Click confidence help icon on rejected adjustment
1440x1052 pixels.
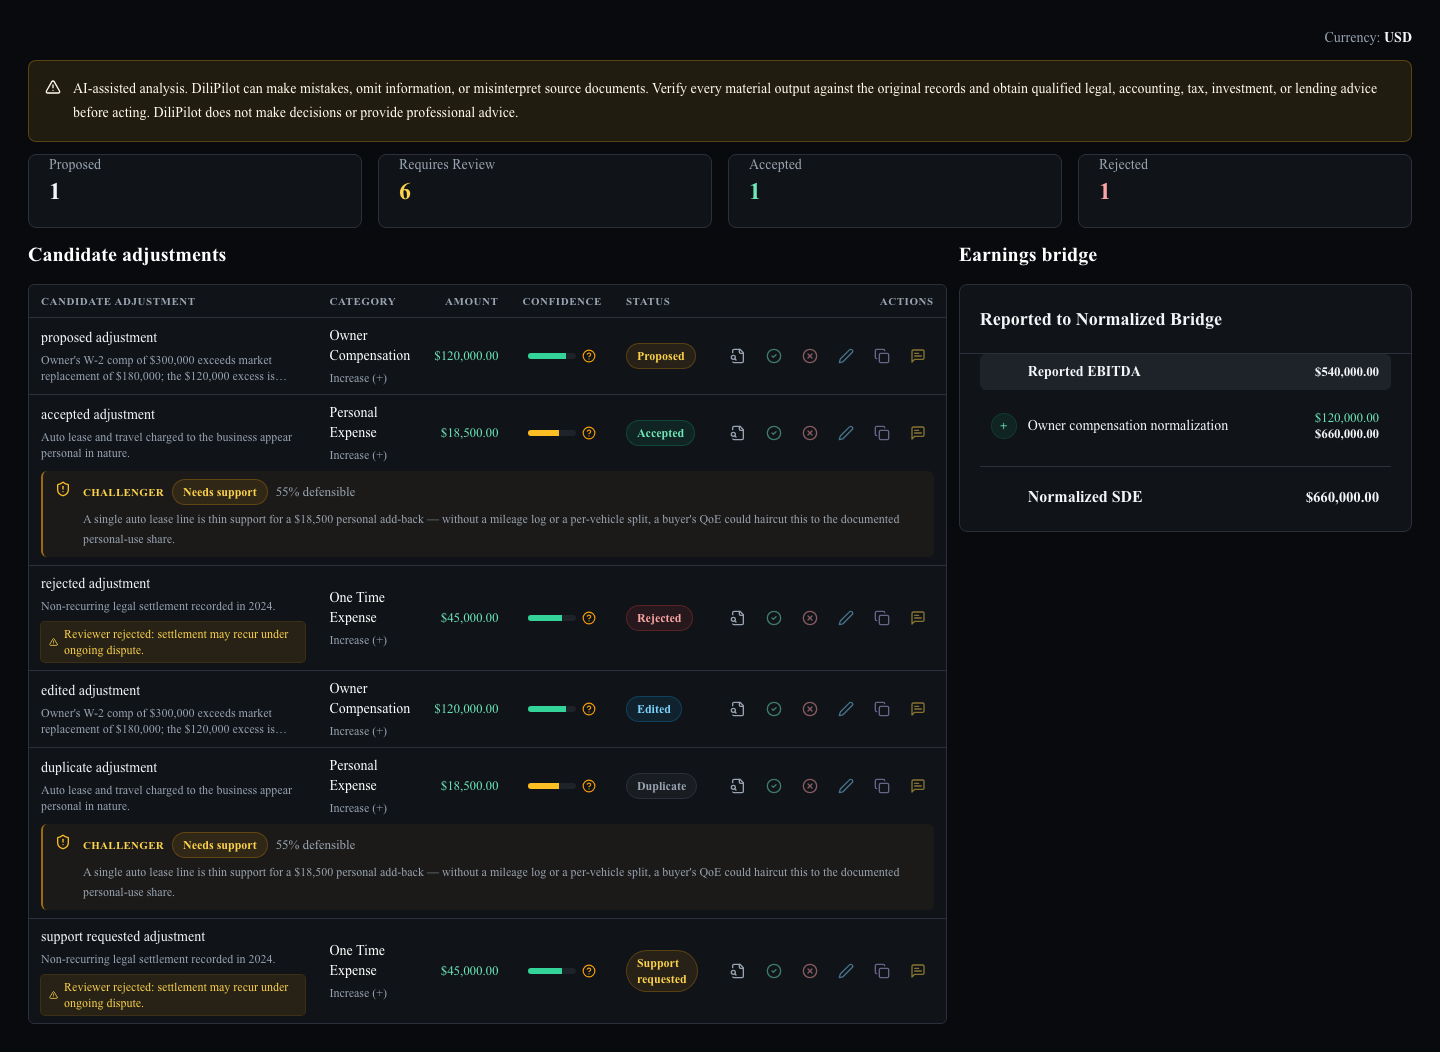[x=589, y=618]
